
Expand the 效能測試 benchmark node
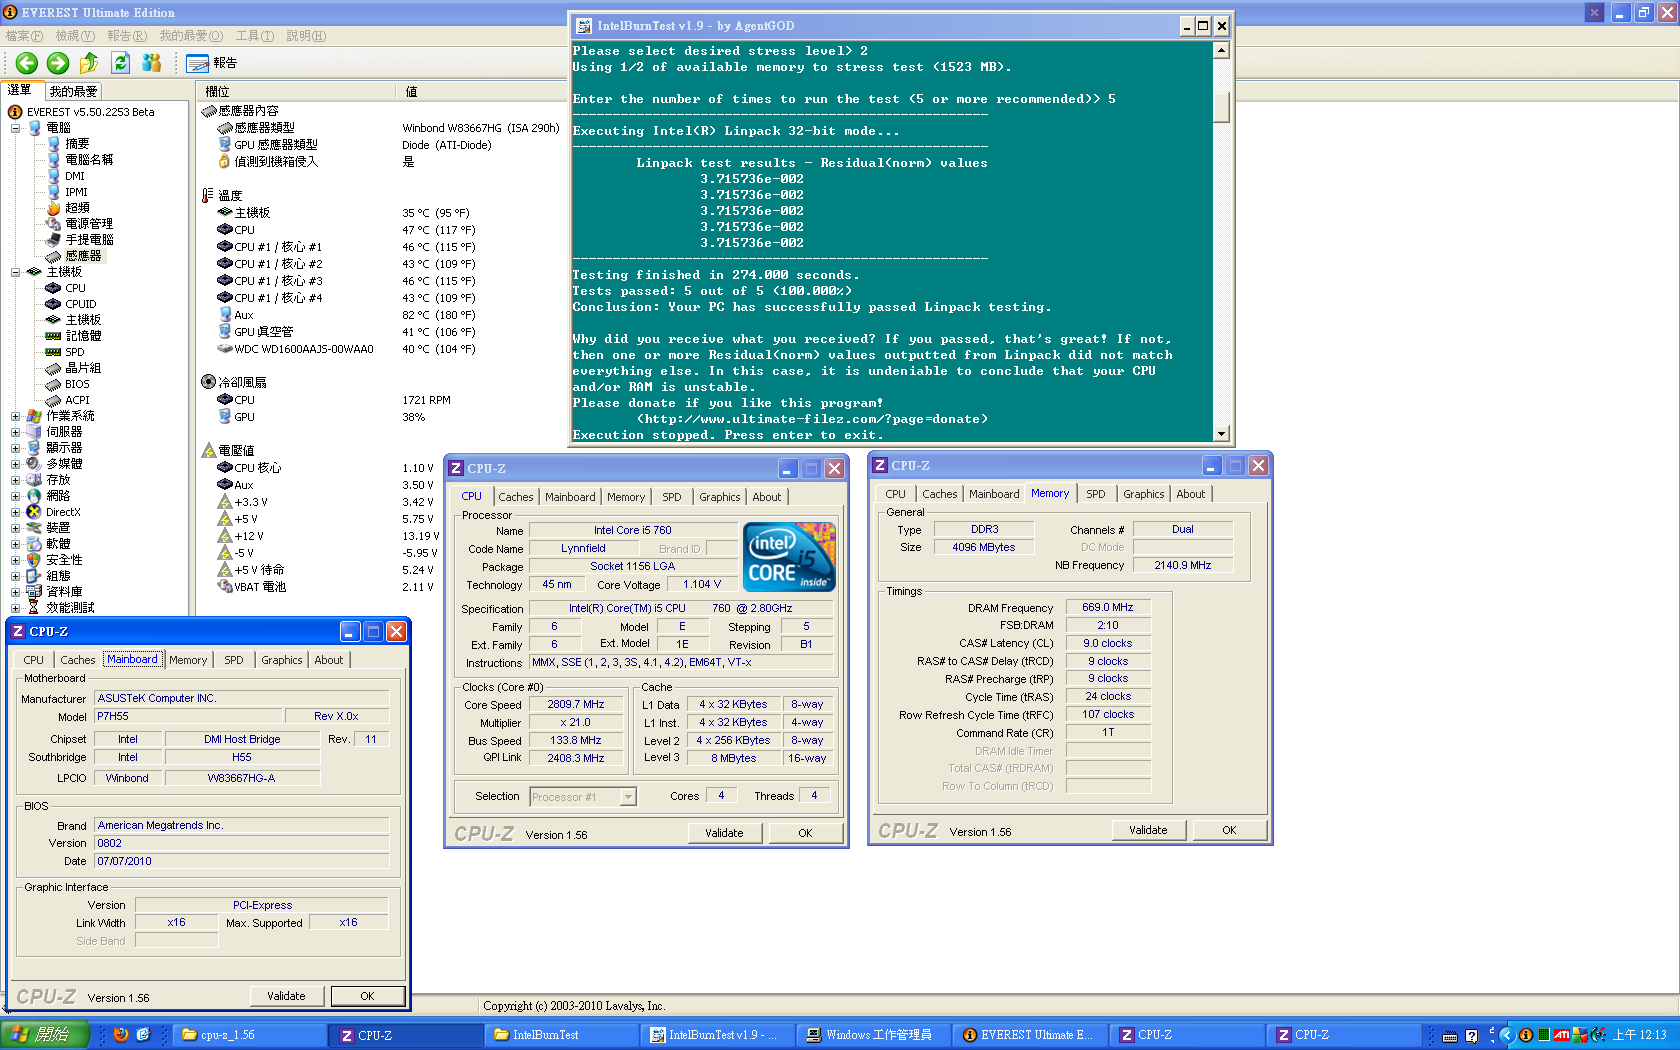tap(15, 608)
